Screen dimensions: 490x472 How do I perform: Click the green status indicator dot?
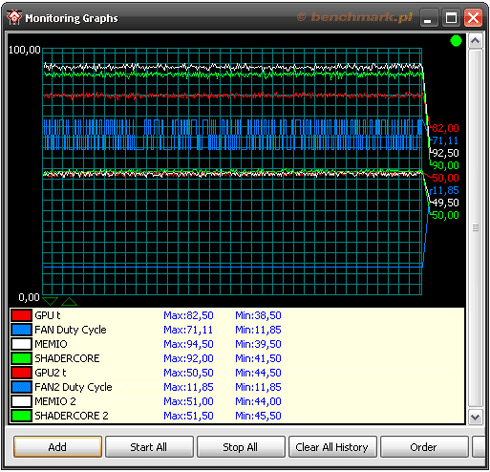tap(456, 41)
